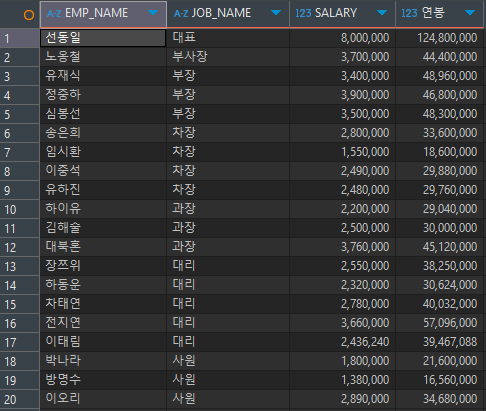The image size is (486, 411).
Task: Click the A-Z type icon beside JOB_NAME
Action: coord(181,13)
